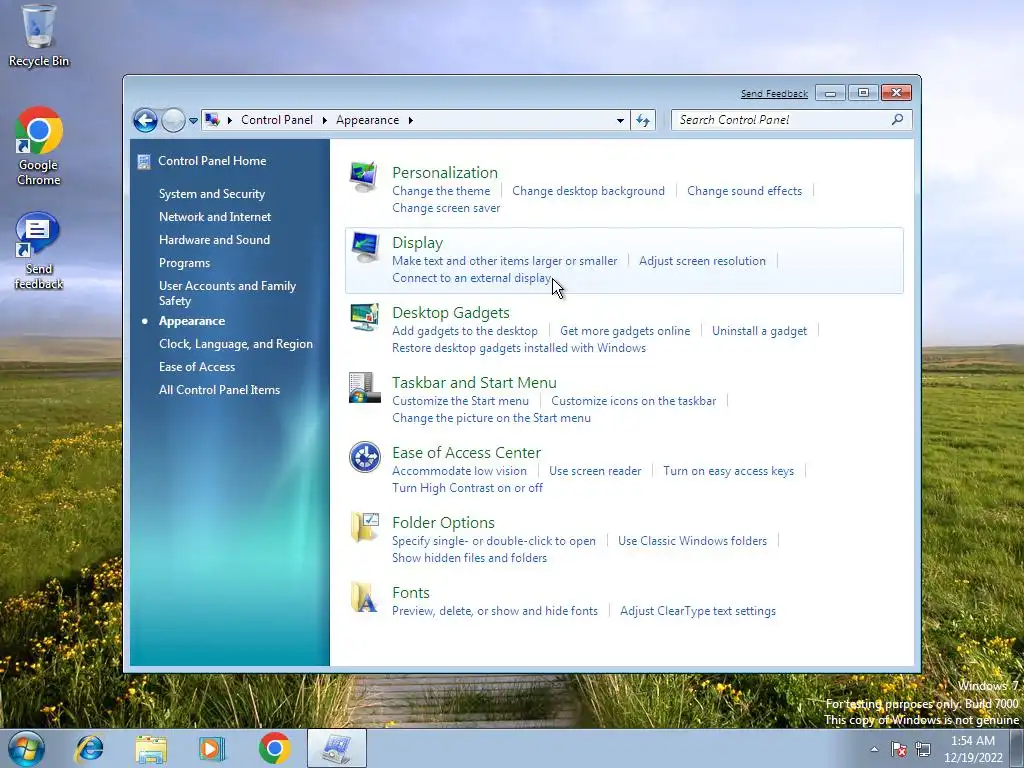Click Adjust ClearType text settings
Screen dimensions: 1024x768
[697, 611]
